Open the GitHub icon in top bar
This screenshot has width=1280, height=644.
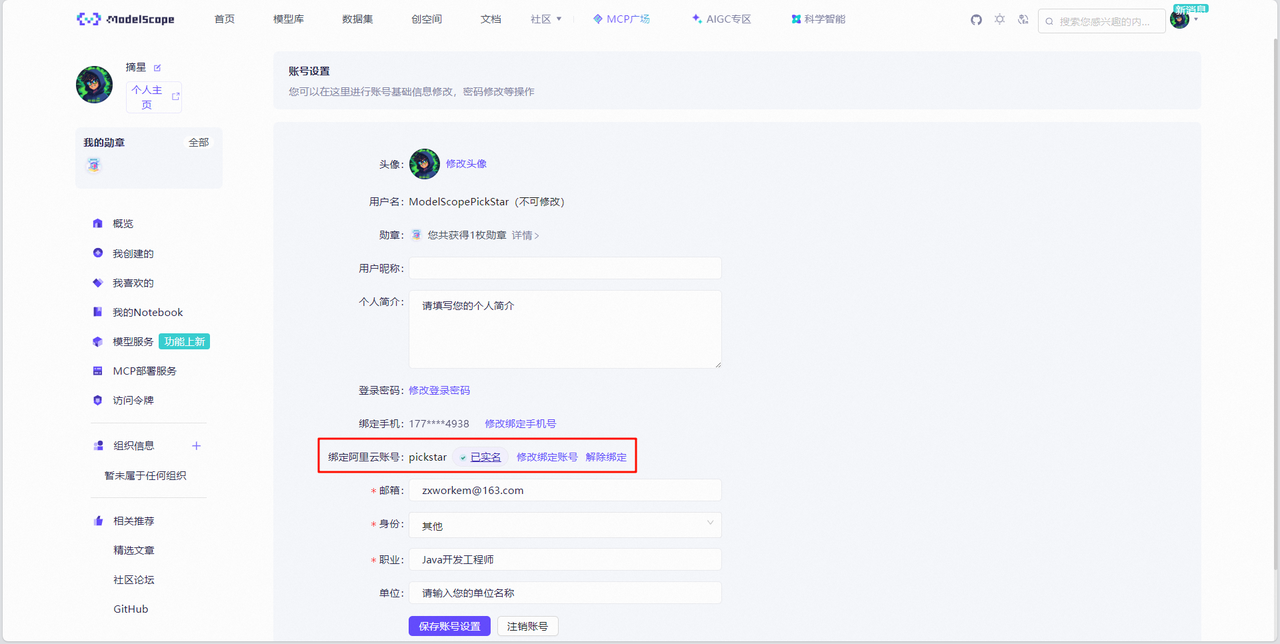[976, 20]
